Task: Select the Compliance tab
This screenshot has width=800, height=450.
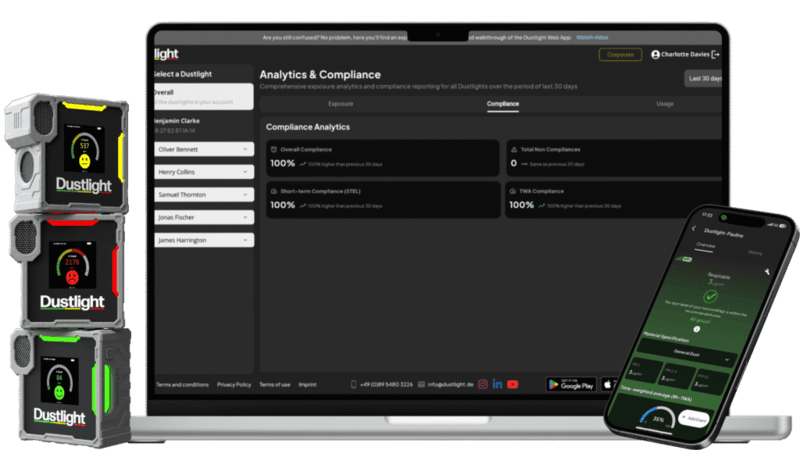Action: coord(503,104)
